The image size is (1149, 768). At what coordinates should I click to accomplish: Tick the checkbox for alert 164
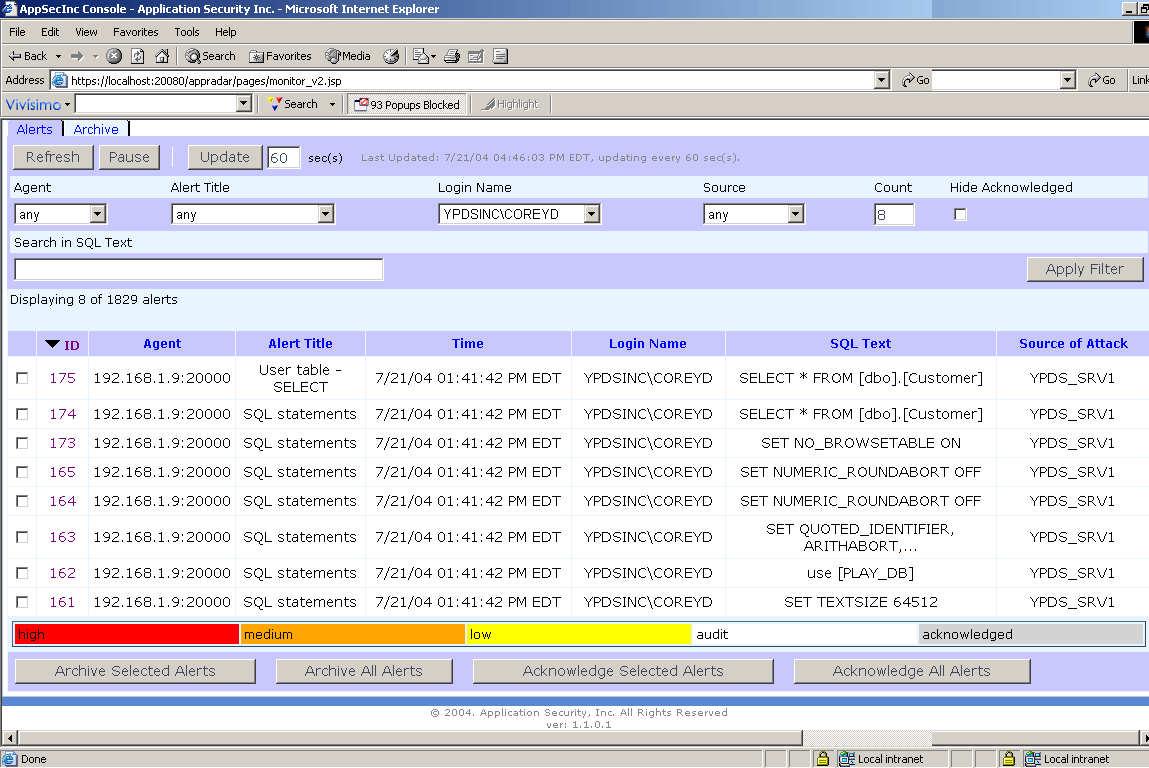click(22, 501)
